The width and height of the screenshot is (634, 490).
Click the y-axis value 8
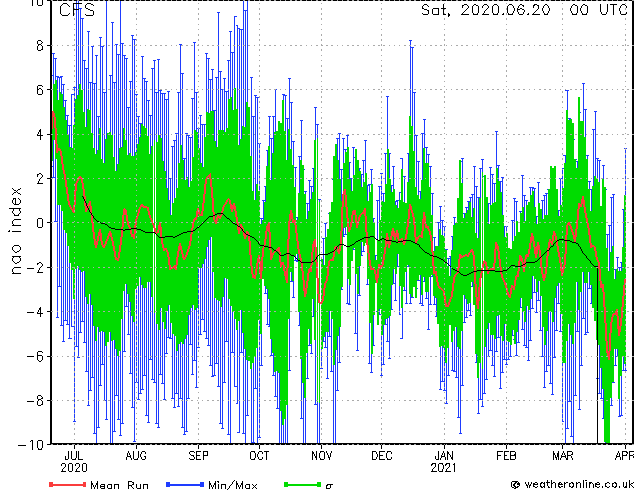click(x=40, y=46)
